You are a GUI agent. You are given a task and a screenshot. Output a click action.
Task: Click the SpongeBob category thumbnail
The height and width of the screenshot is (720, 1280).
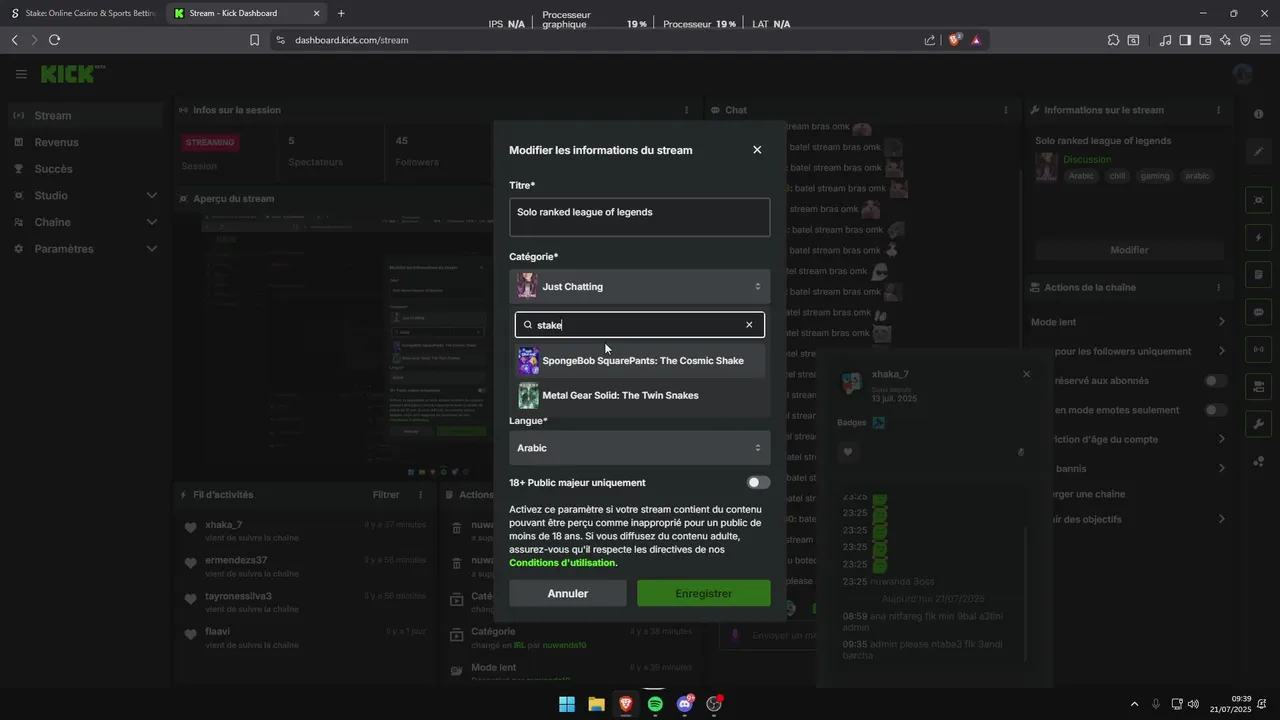(x=528, y=361)
